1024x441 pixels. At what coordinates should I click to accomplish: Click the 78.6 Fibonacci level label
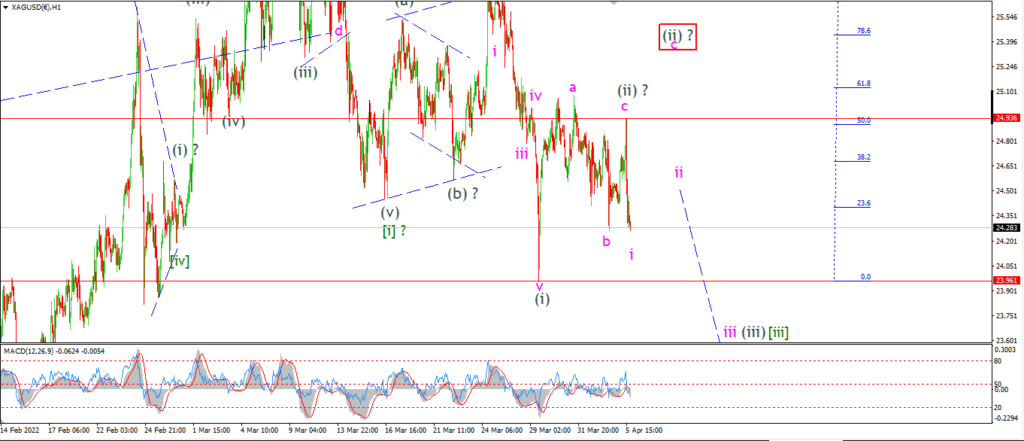coord(863,31)
